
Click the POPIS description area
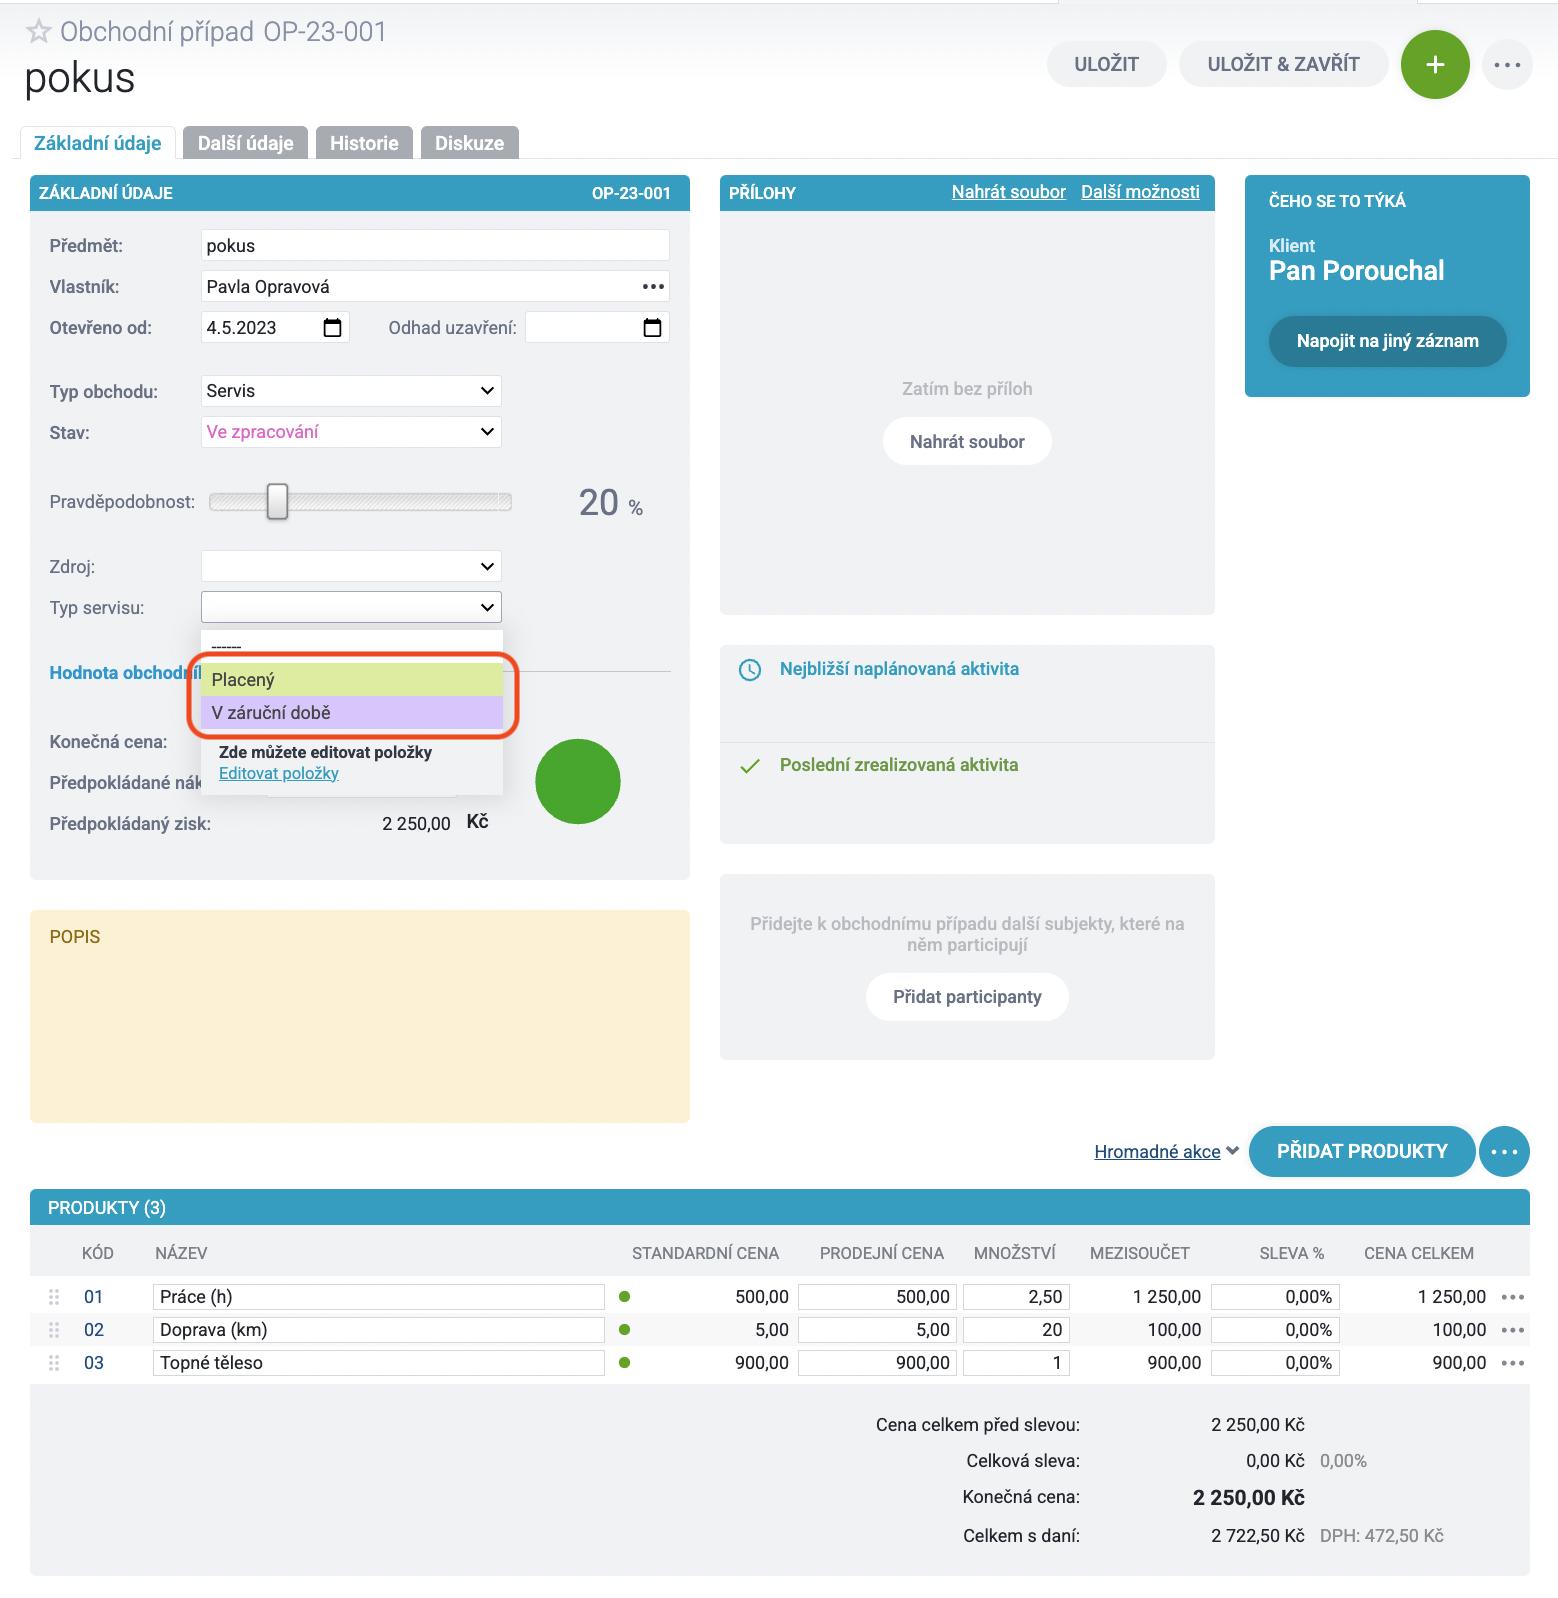(x=360, y=1016)
